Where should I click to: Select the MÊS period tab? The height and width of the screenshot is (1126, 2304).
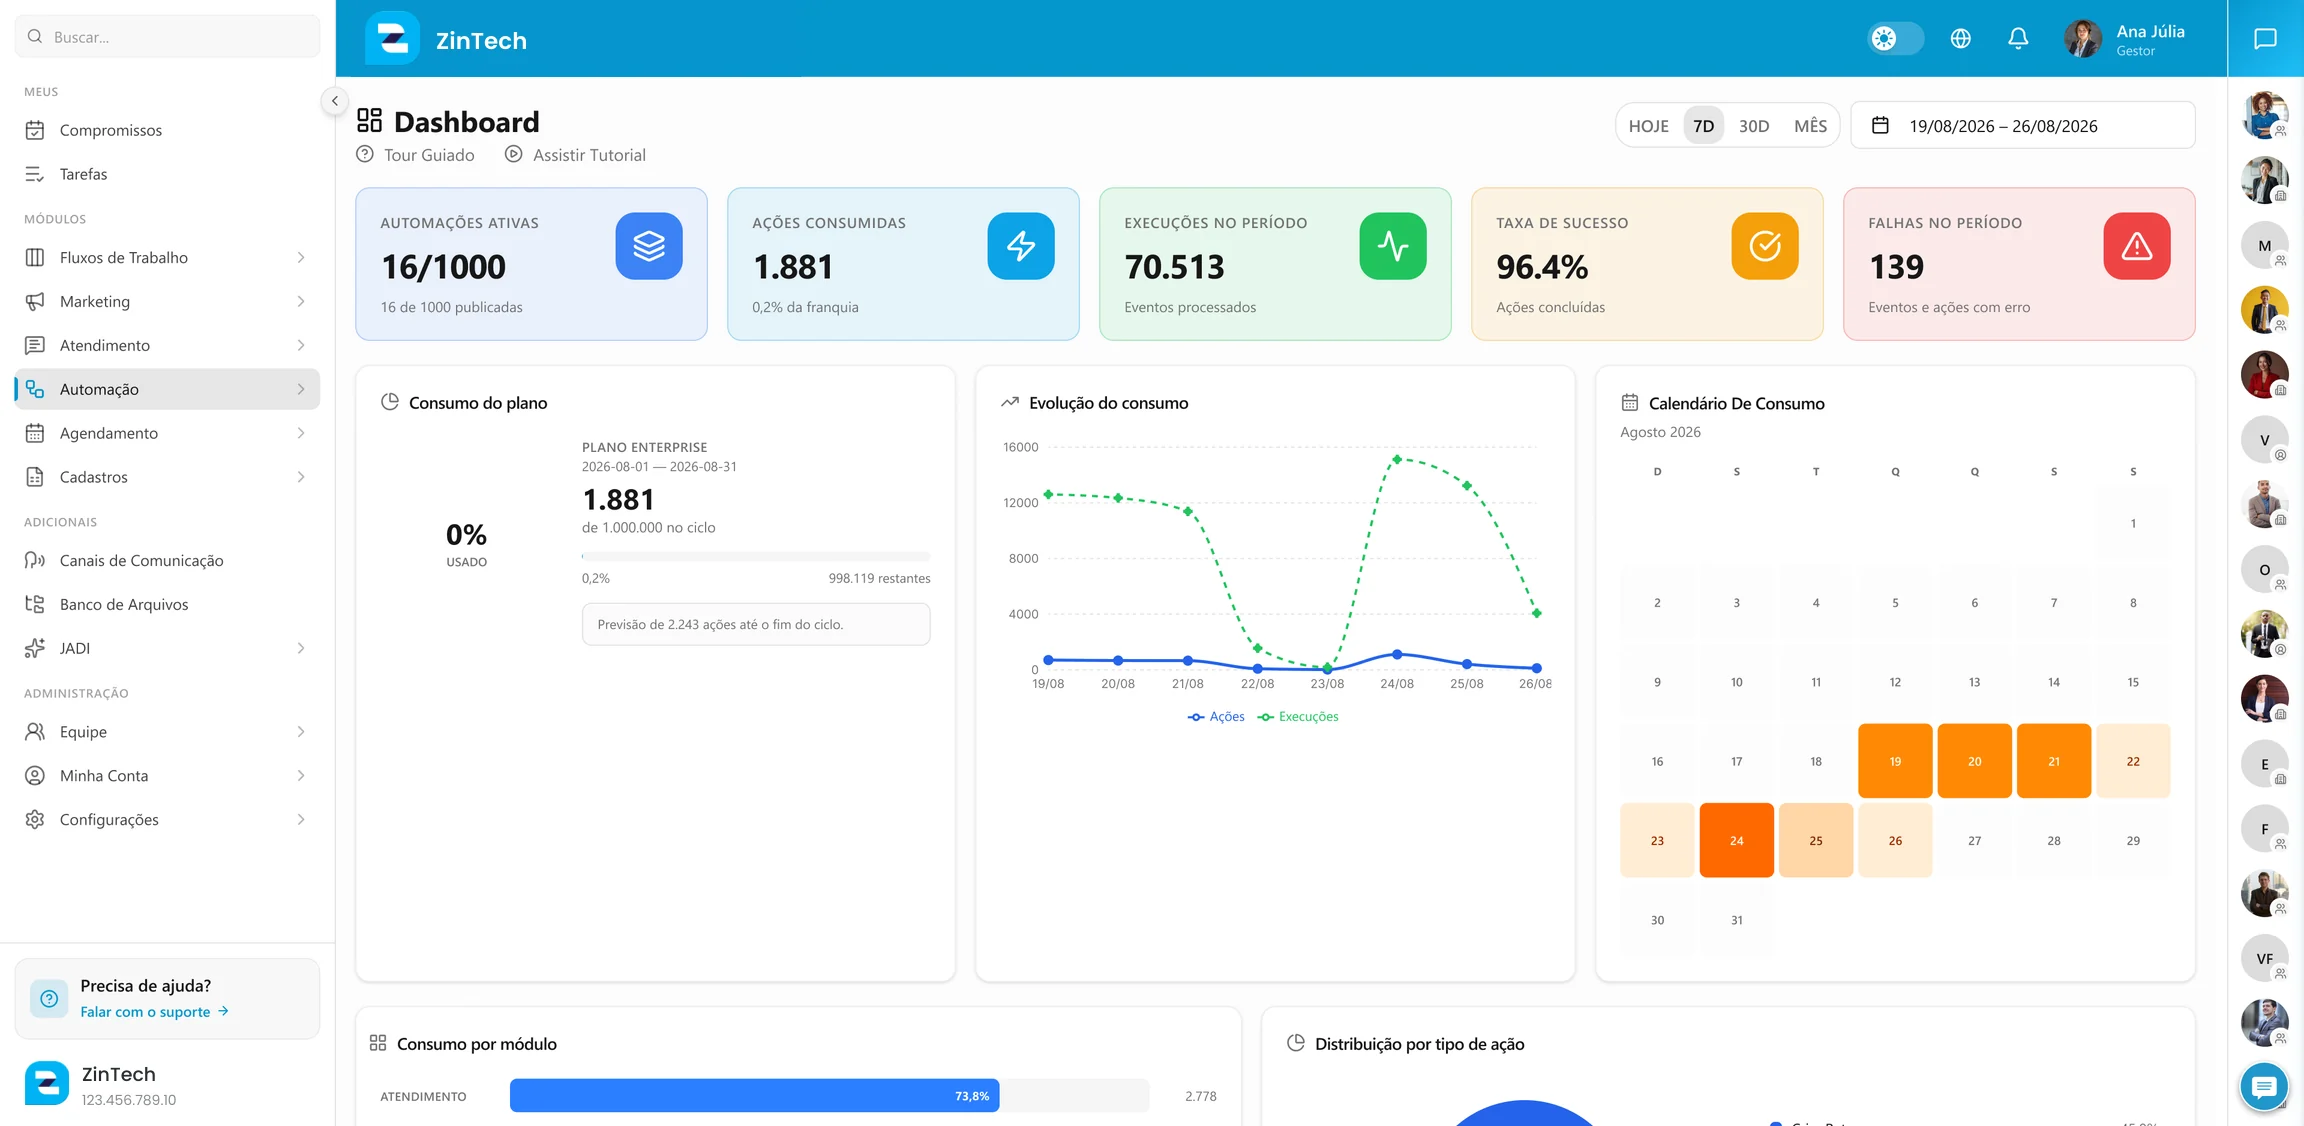[1810, 126]
